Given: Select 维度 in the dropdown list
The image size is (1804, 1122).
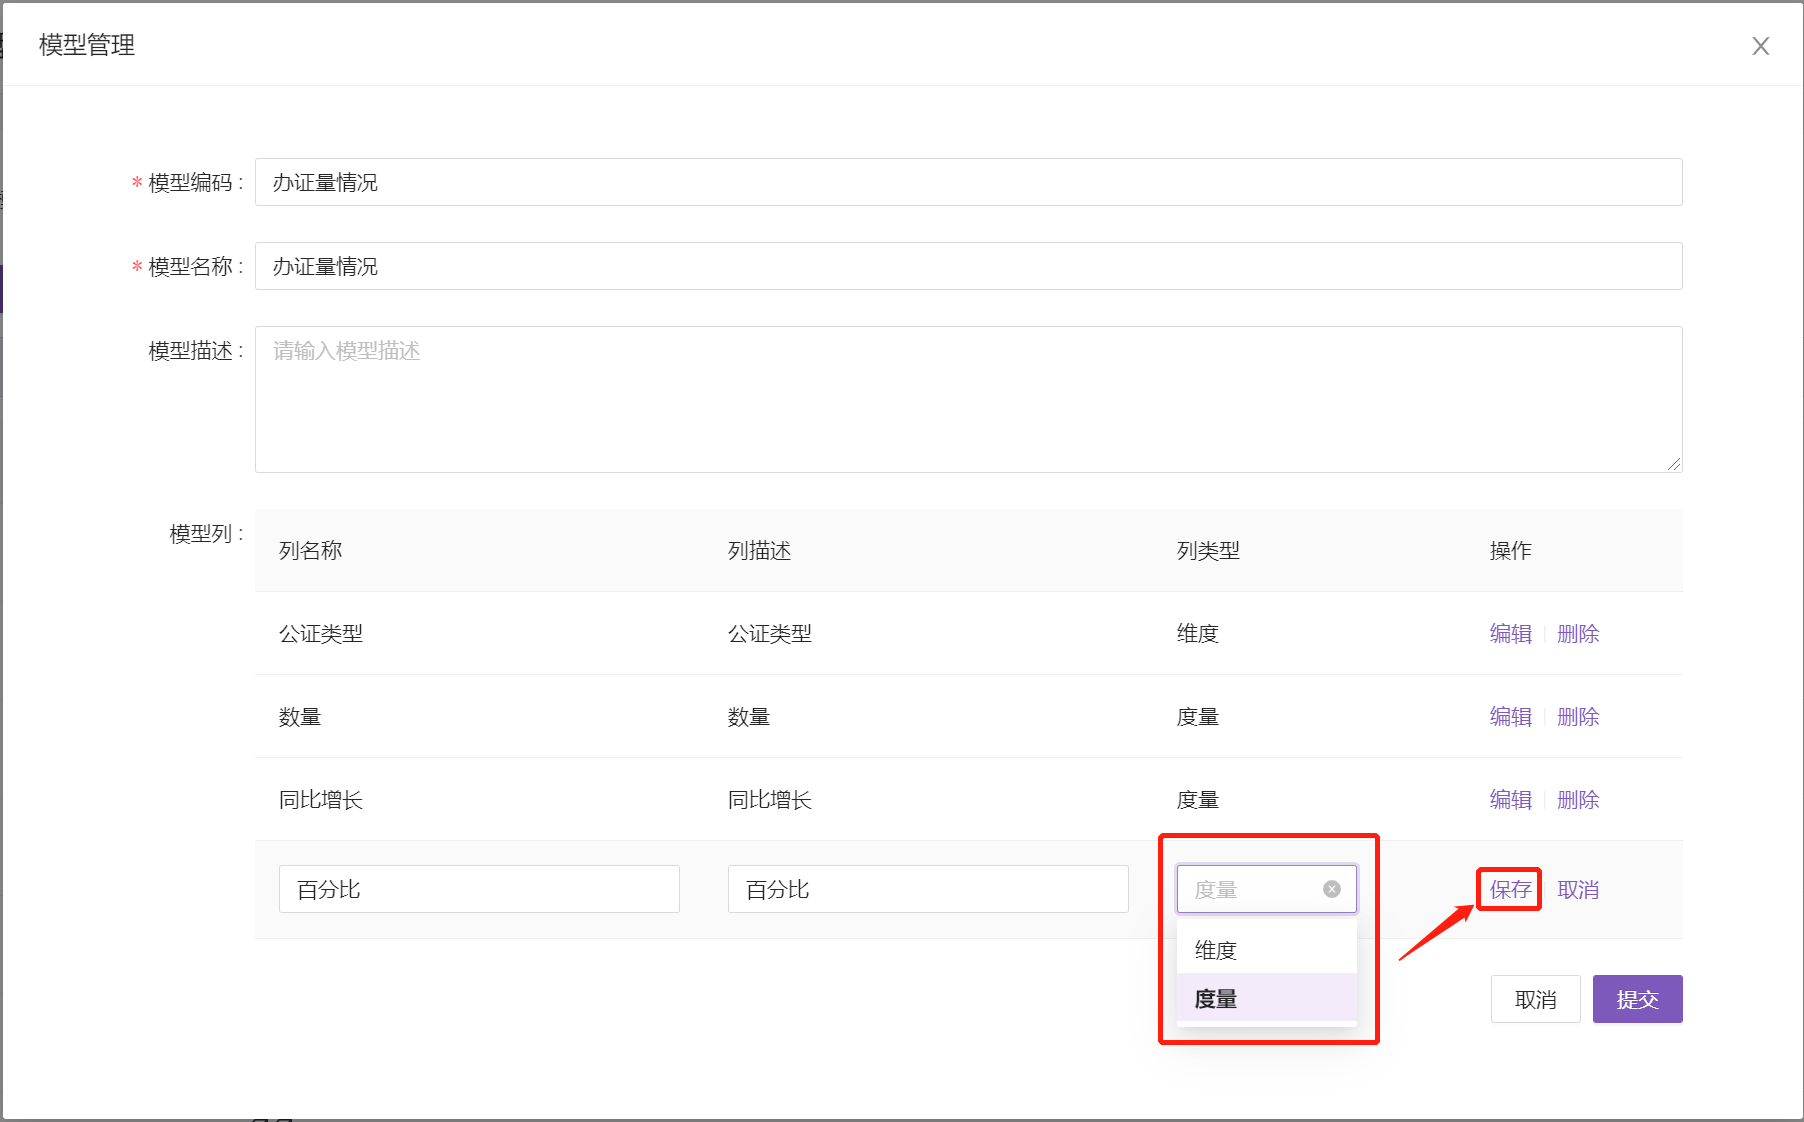Looking at the screenshot, I should tap(1266, 950).
